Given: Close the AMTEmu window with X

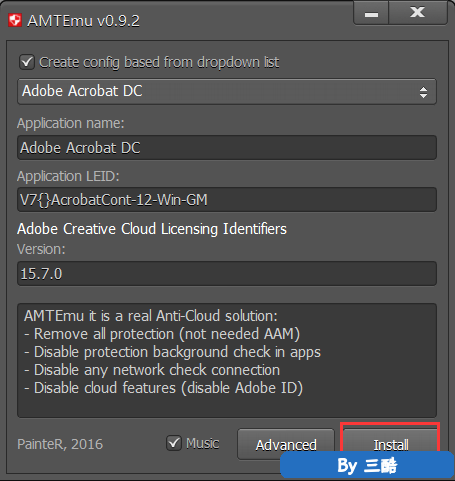Looking at the screenshot, I should (x=418, y=13).
